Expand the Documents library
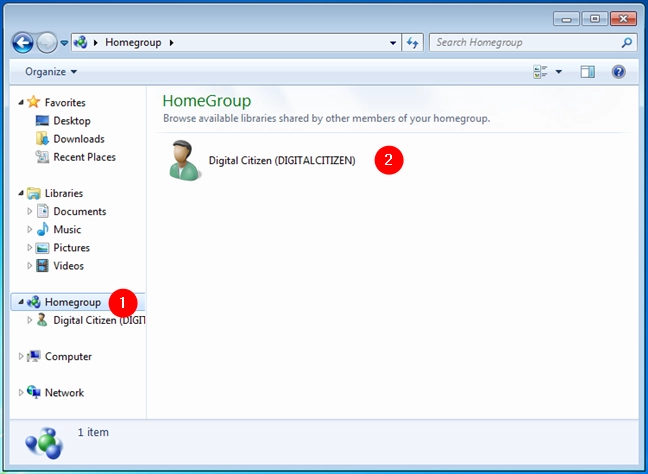This screenshot has height=474, width=648. click(x=30, y=211)
